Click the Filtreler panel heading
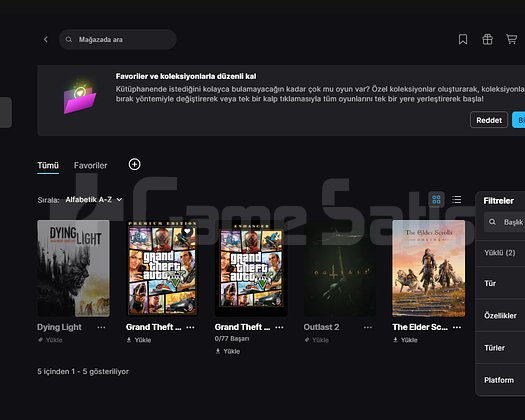525x420 pixels. (499, 201)
